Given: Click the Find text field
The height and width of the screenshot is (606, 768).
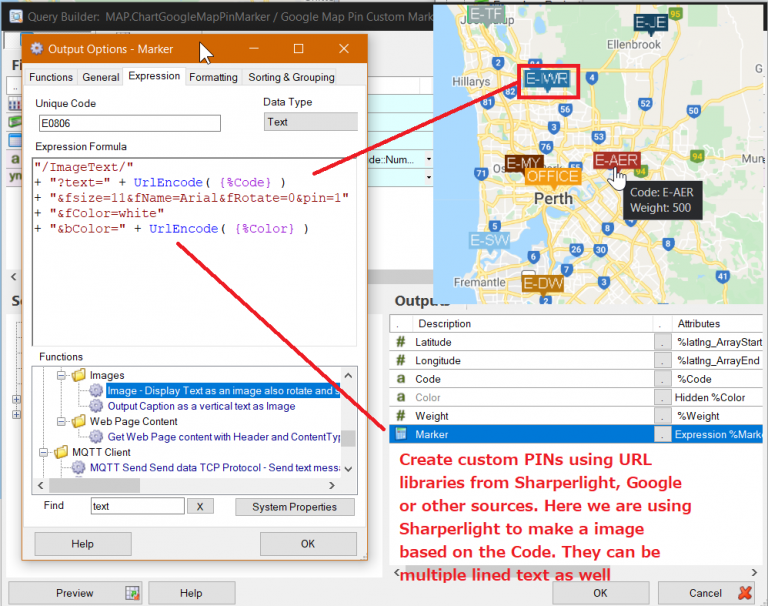Looking at the screenshot, I should (138, 506).
